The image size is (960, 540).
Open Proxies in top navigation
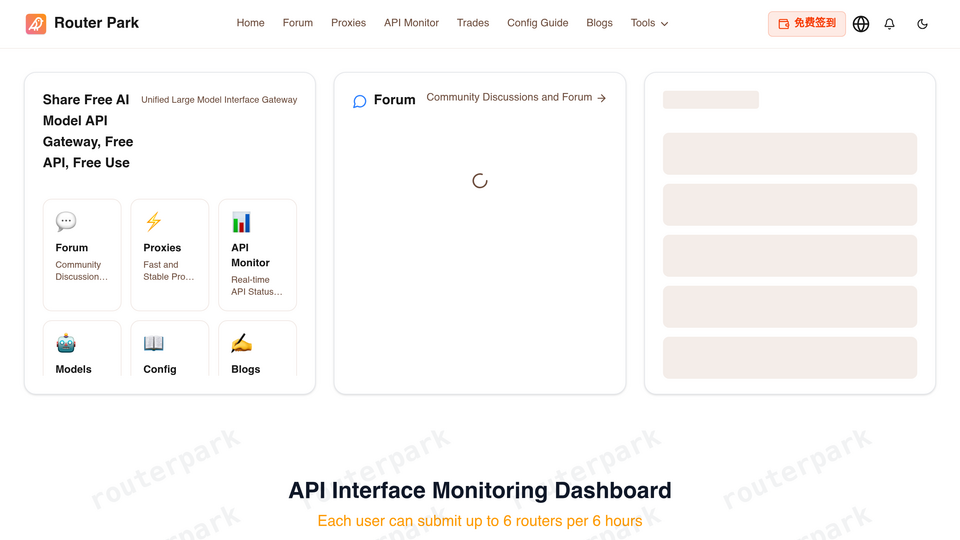[348, 23]
